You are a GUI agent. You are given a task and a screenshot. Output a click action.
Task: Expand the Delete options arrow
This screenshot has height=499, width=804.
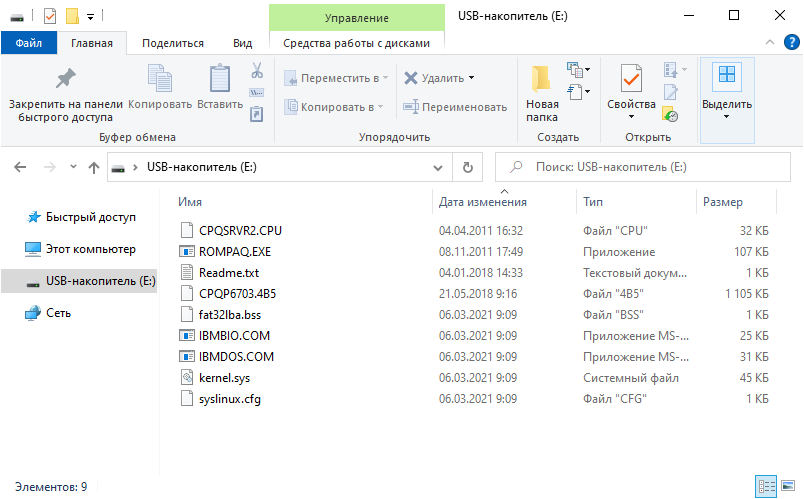[x=472, y=78]
